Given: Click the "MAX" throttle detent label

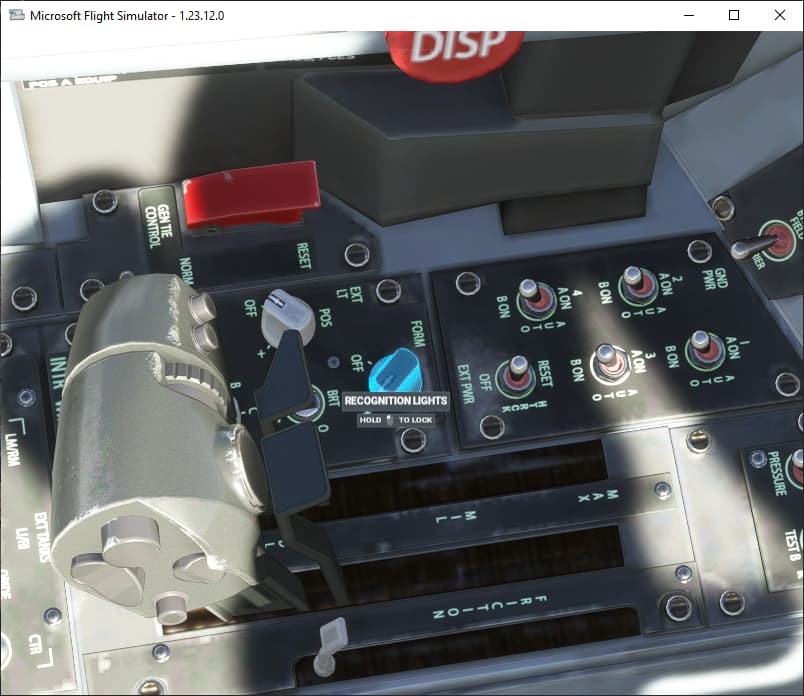Looking at the screenshot, I should point(598,496).
